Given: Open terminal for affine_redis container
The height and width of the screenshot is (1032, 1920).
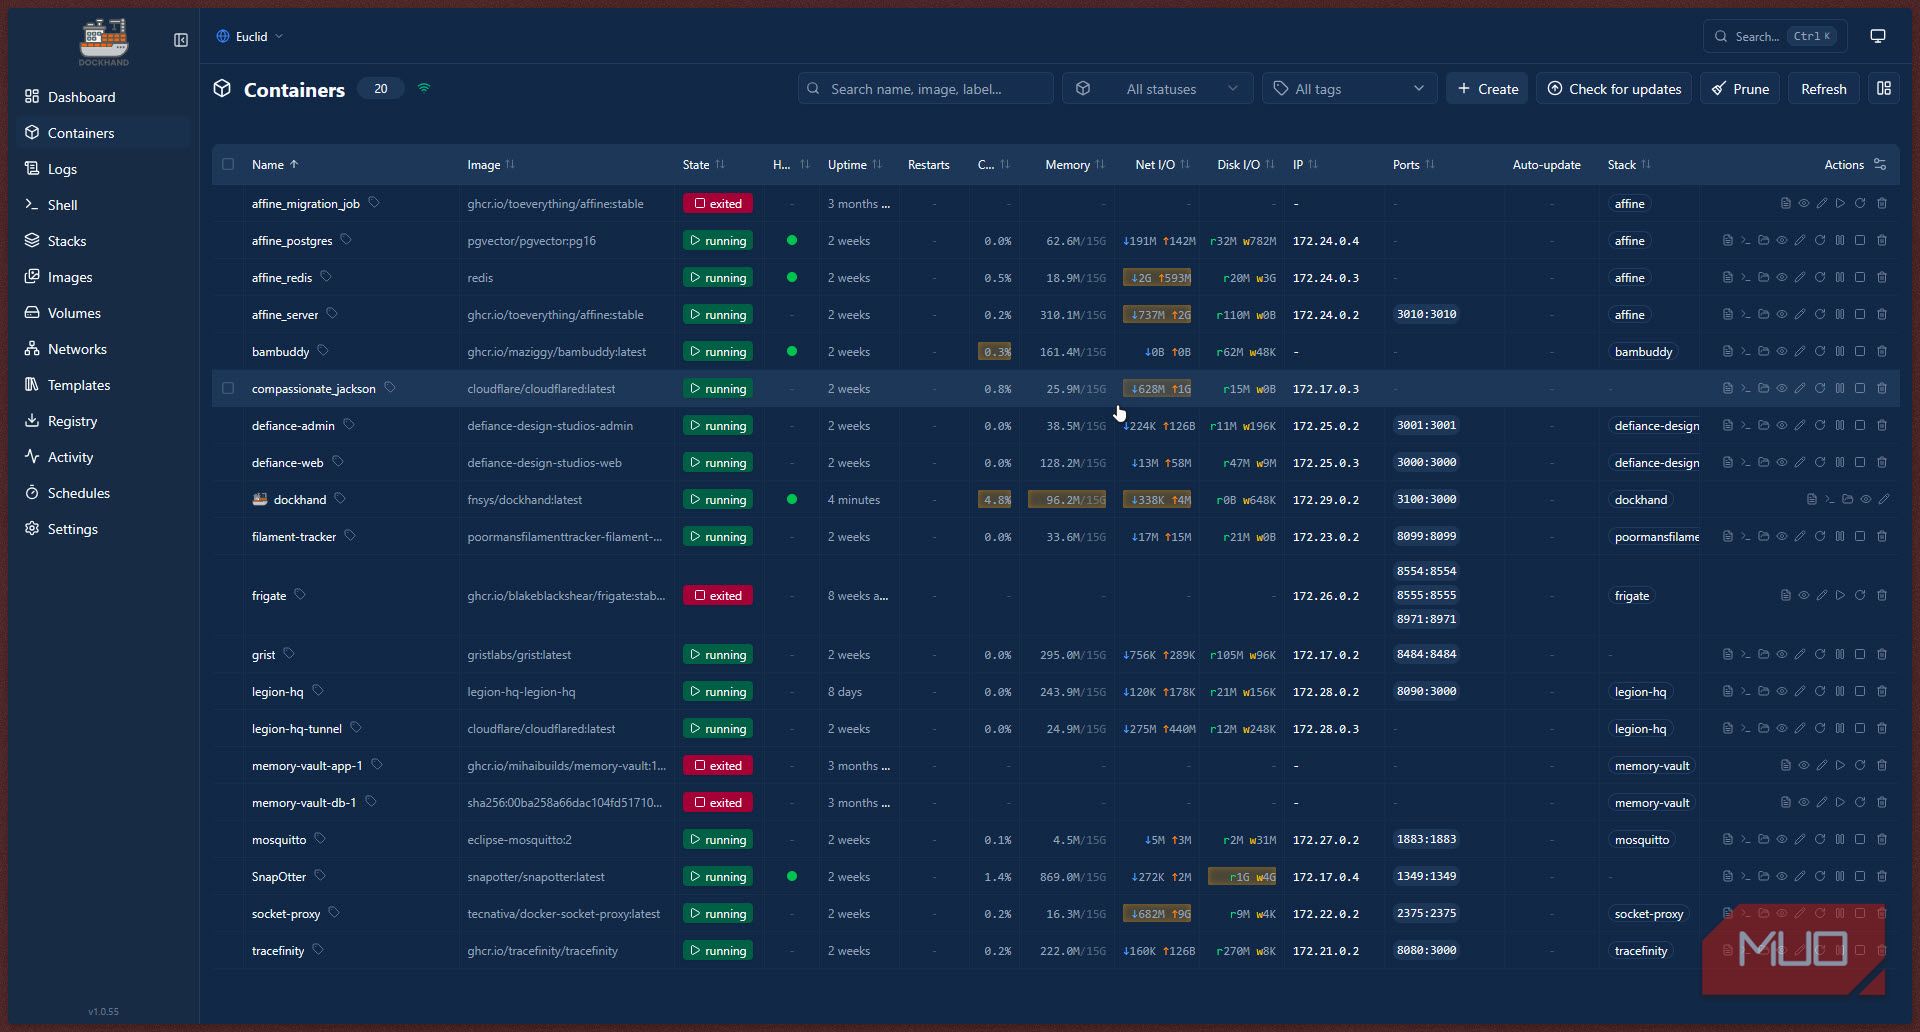Looking at the screenshot, I should [x=1745, y=277].
